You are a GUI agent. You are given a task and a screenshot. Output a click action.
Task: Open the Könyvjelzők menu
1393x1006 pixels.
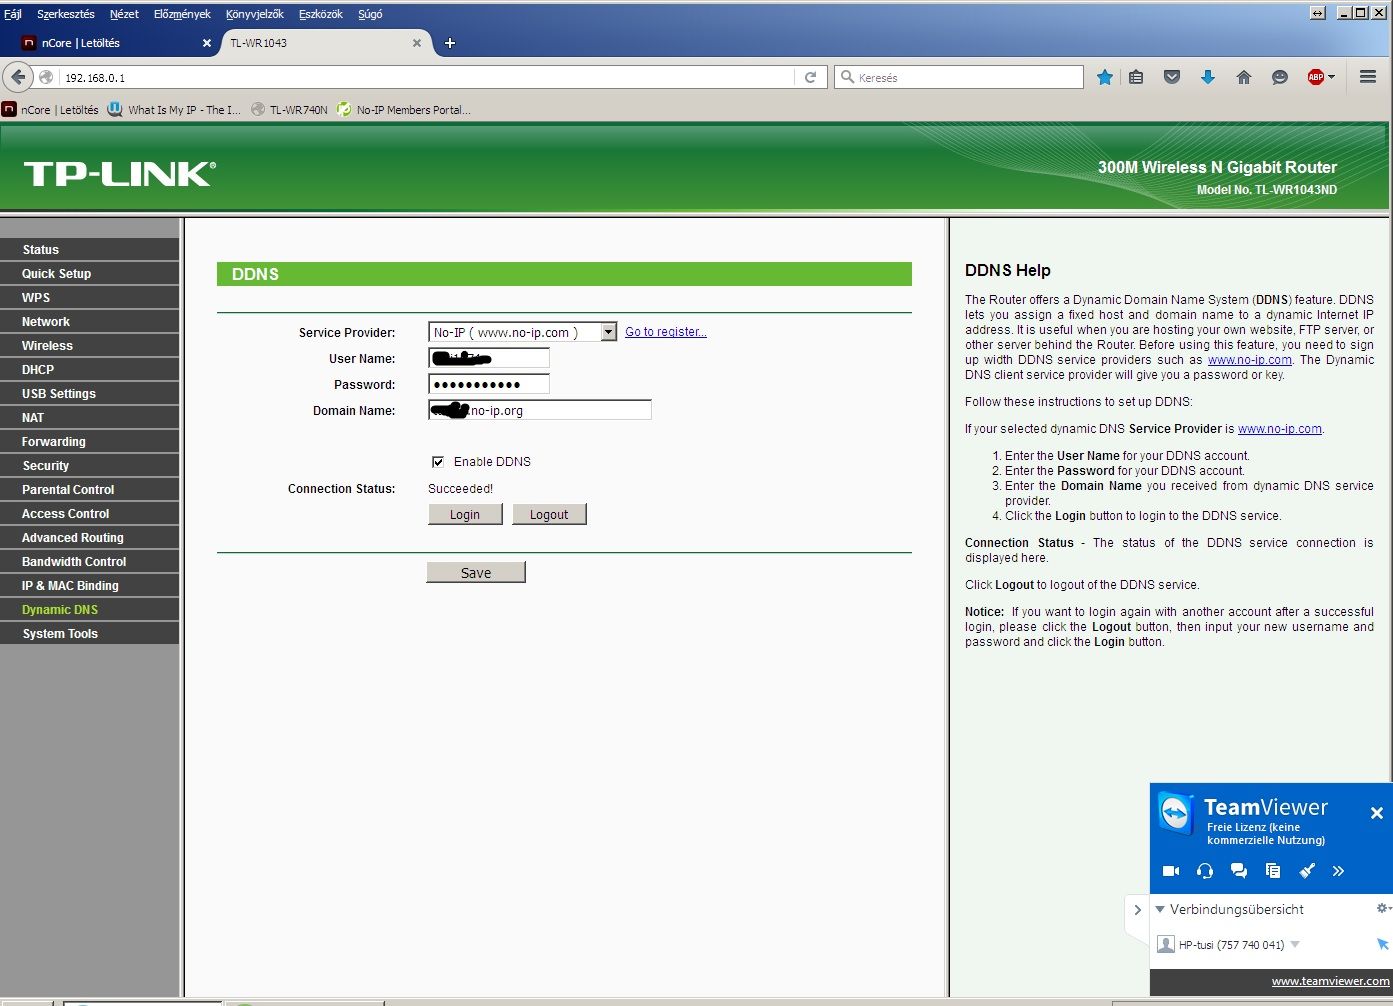coord(255,14)
